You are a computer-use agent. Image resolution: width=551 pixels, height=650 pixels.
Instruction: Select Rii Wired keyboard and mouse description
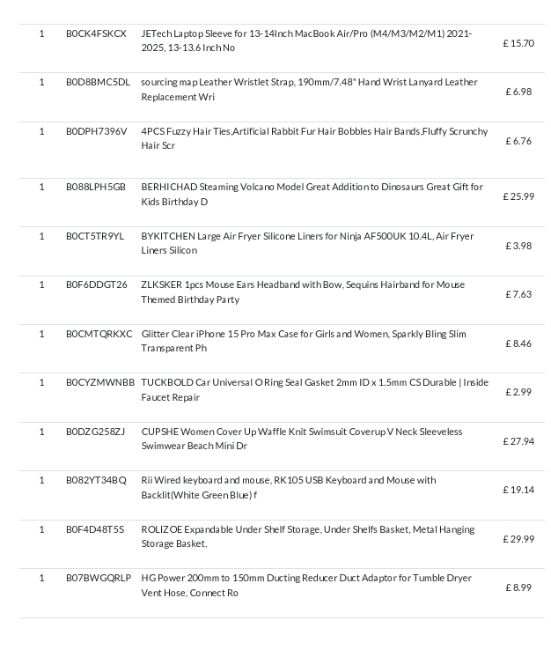[289, 488]
